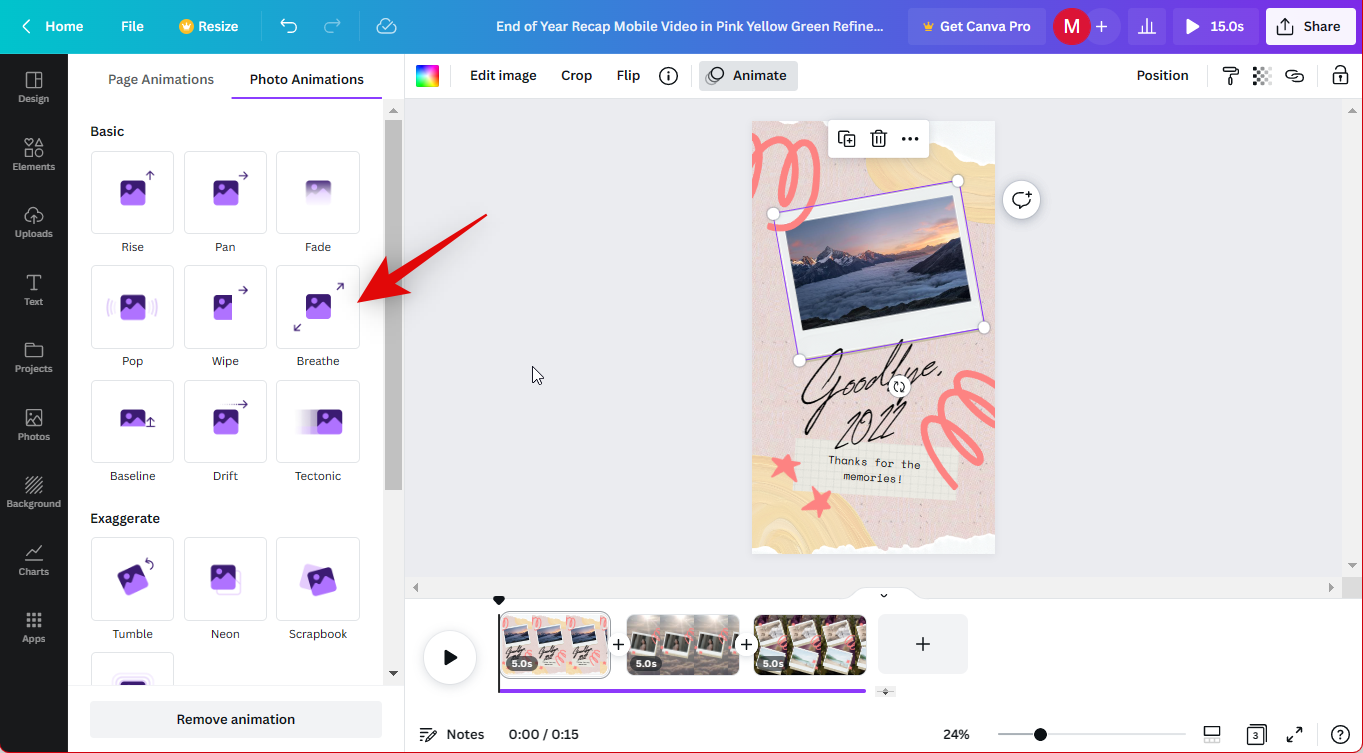This screenshot has height=753, width=1363.
Task: Select the first 5.0s page thumbnail
Action: (555, 645)
